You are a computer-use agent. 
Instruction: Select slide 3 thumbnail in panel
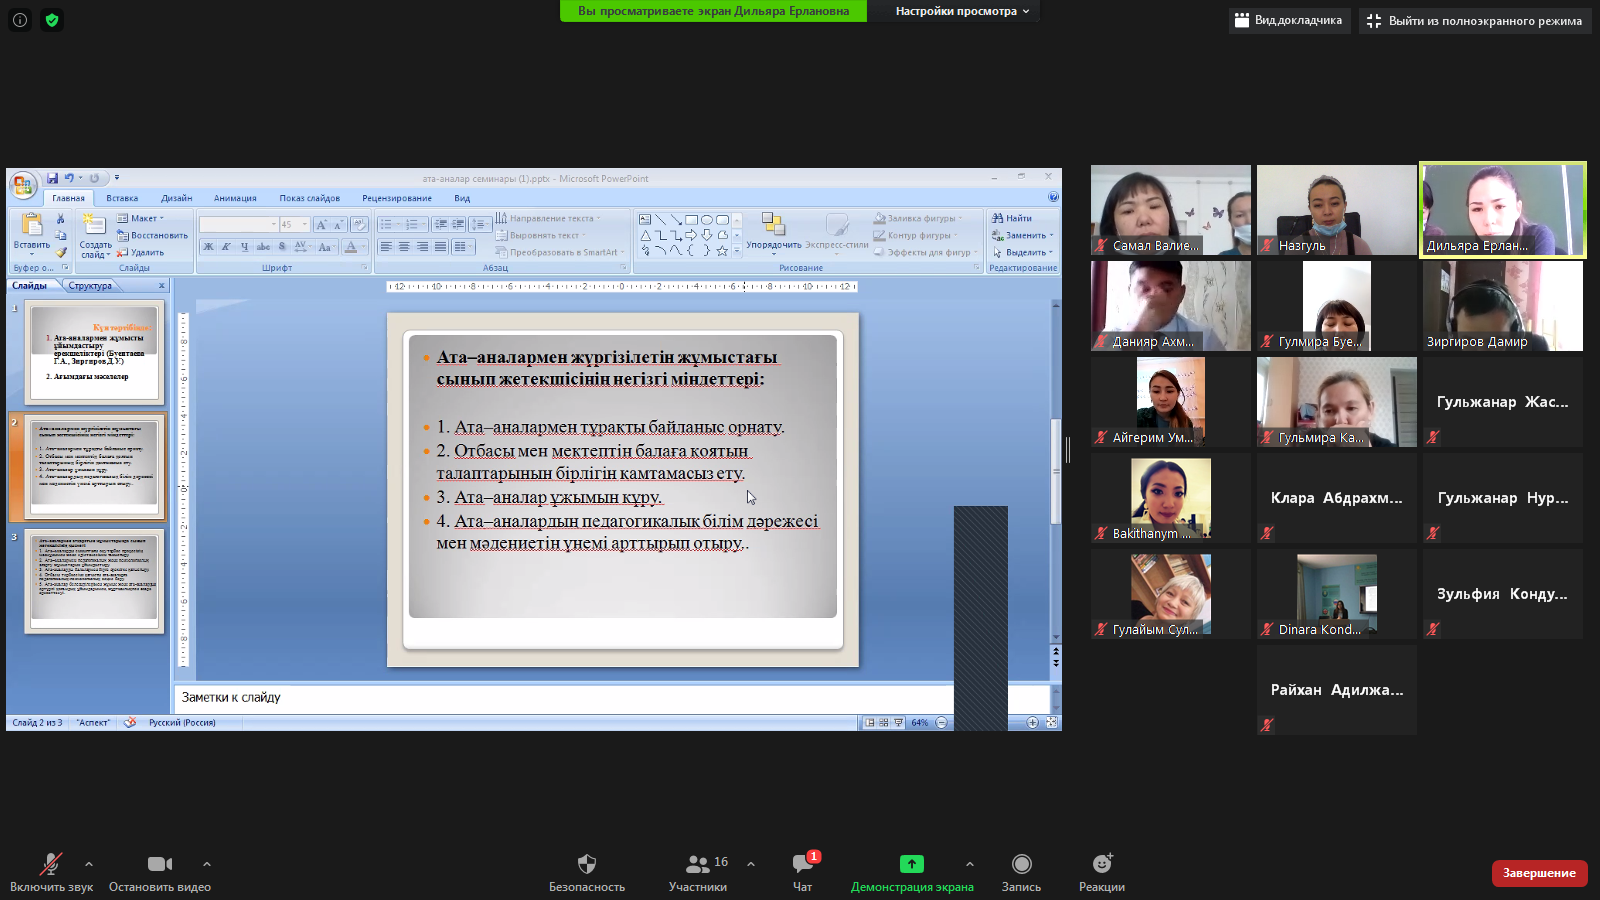(x=94, y=582)
